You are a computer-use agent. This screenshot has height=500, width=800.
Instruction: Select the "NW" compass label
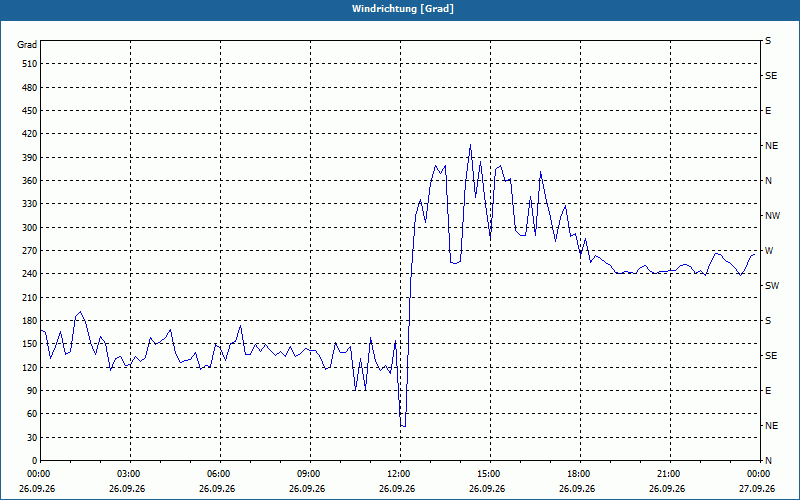tap(772, 216)
